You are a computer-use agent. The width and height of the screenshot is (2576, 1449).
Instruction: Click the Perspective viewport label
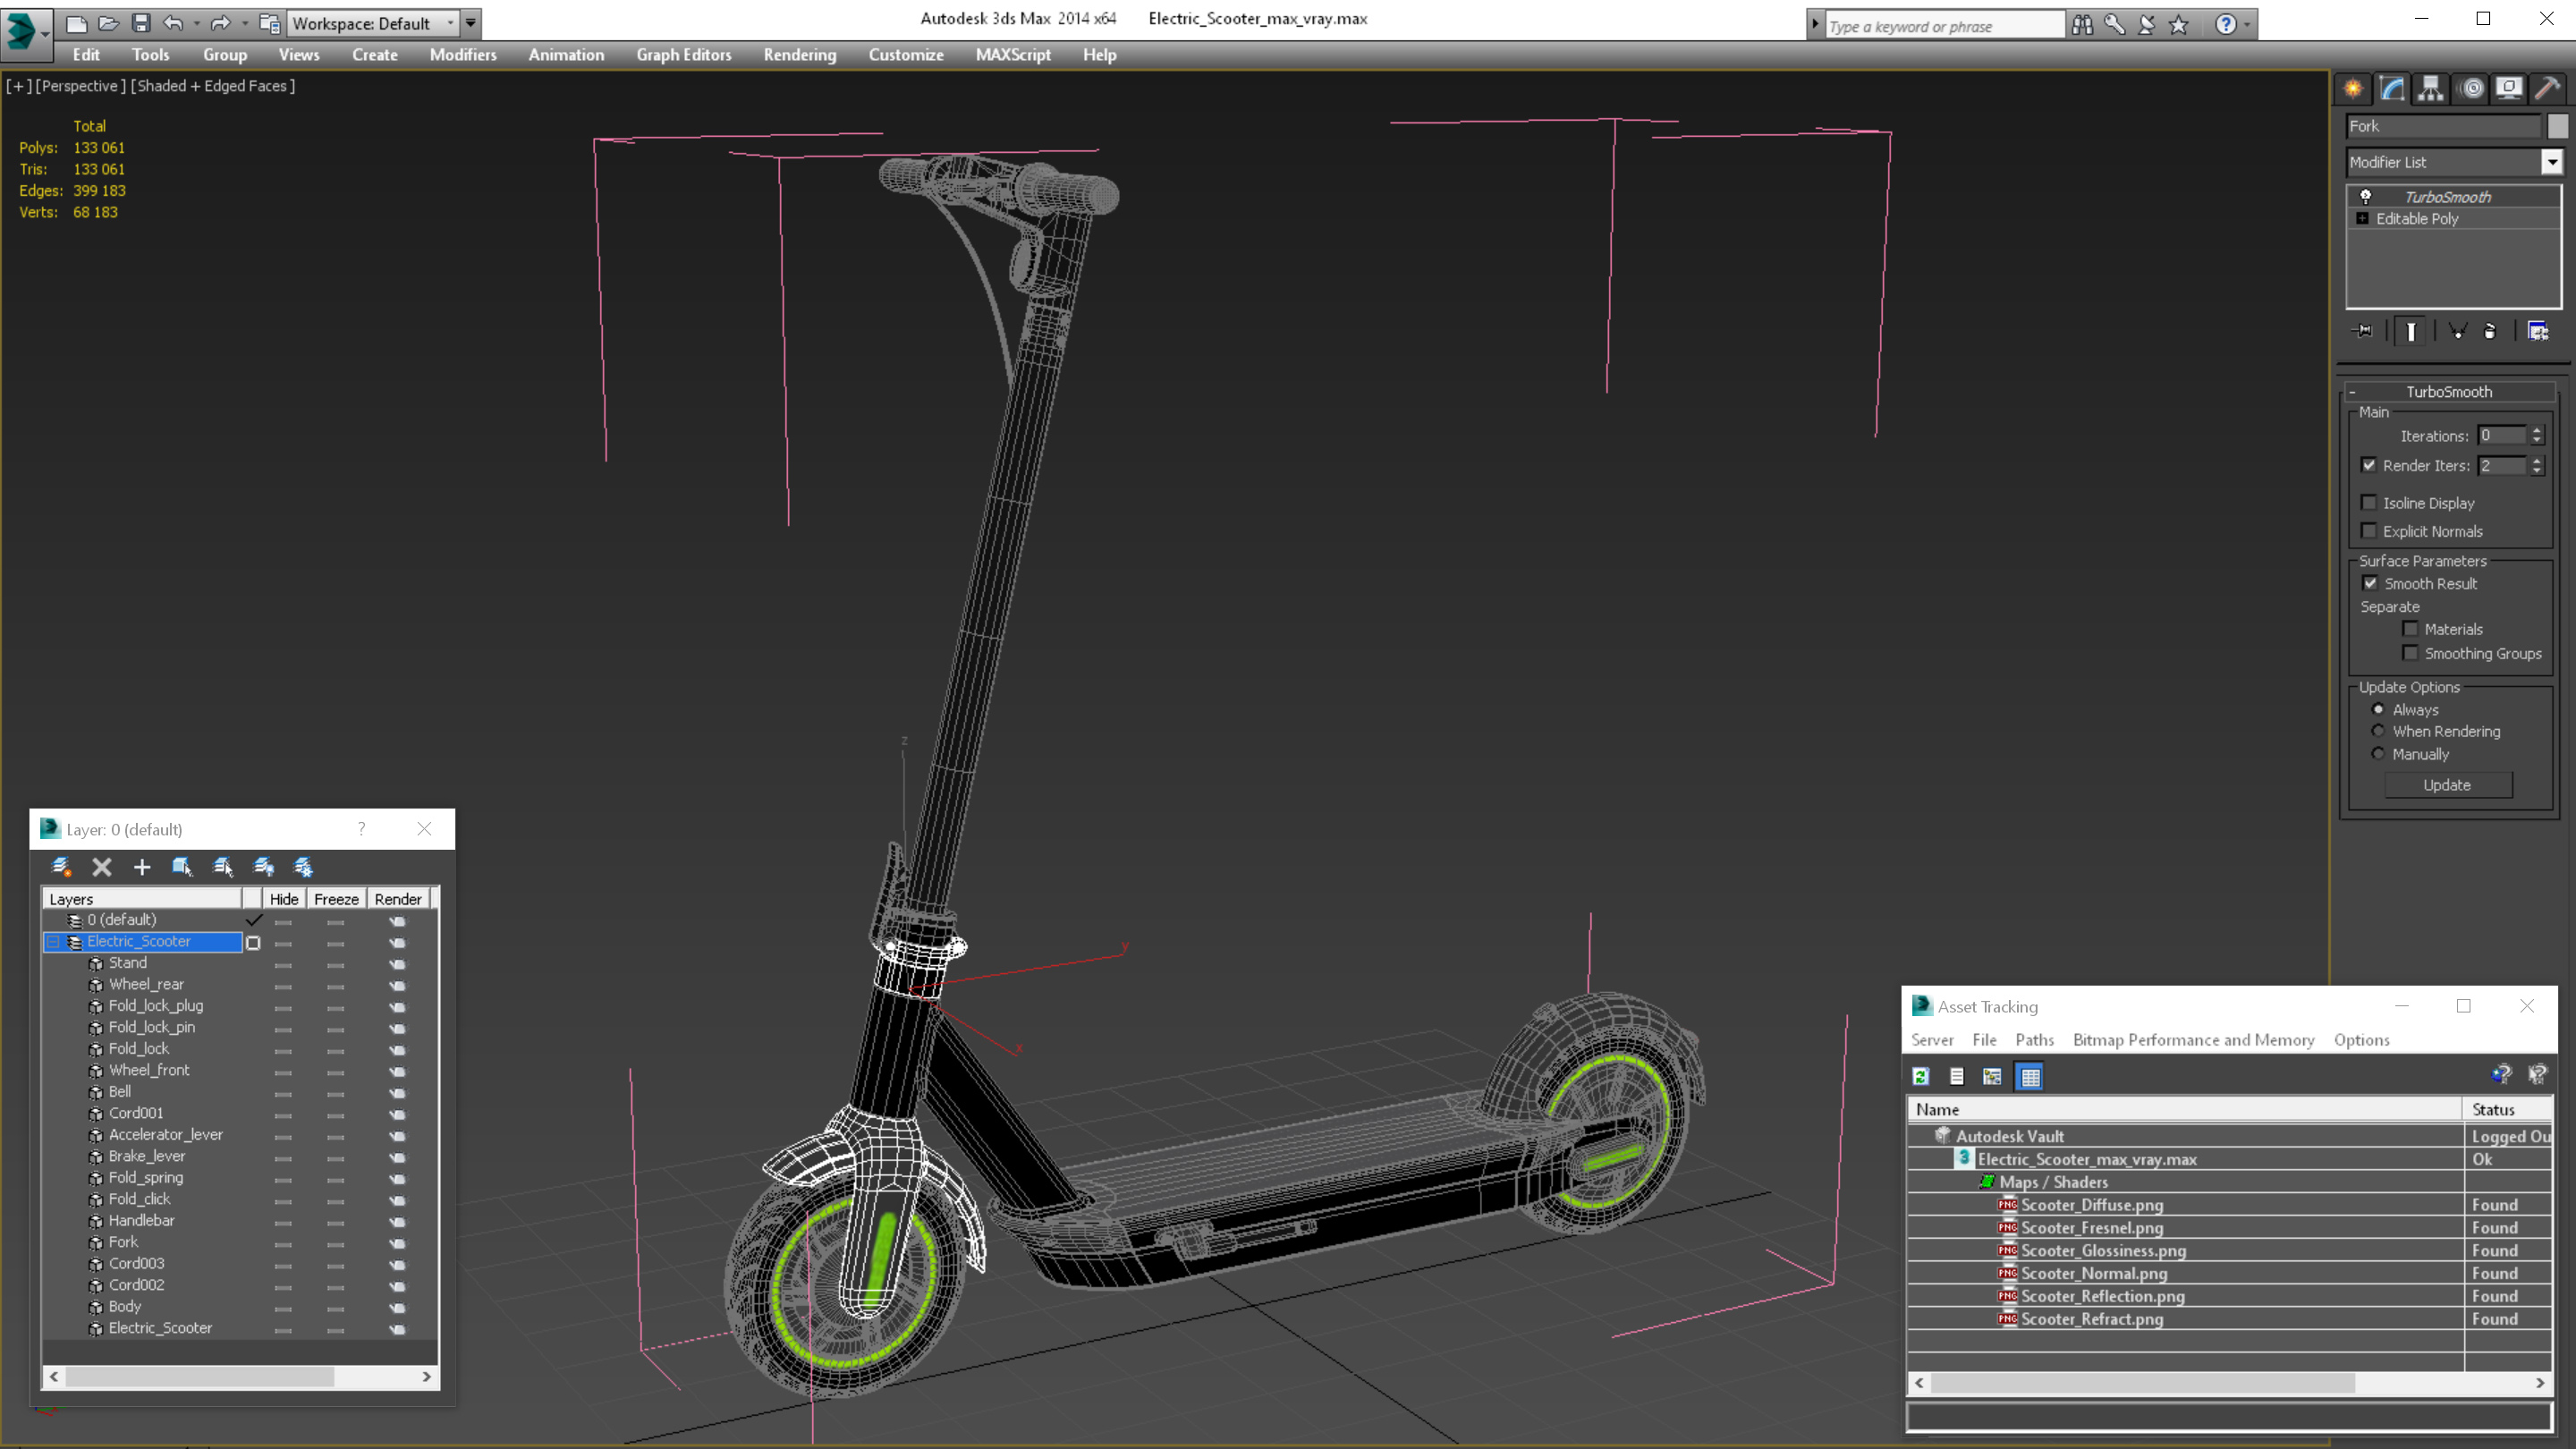pos(81,86)
